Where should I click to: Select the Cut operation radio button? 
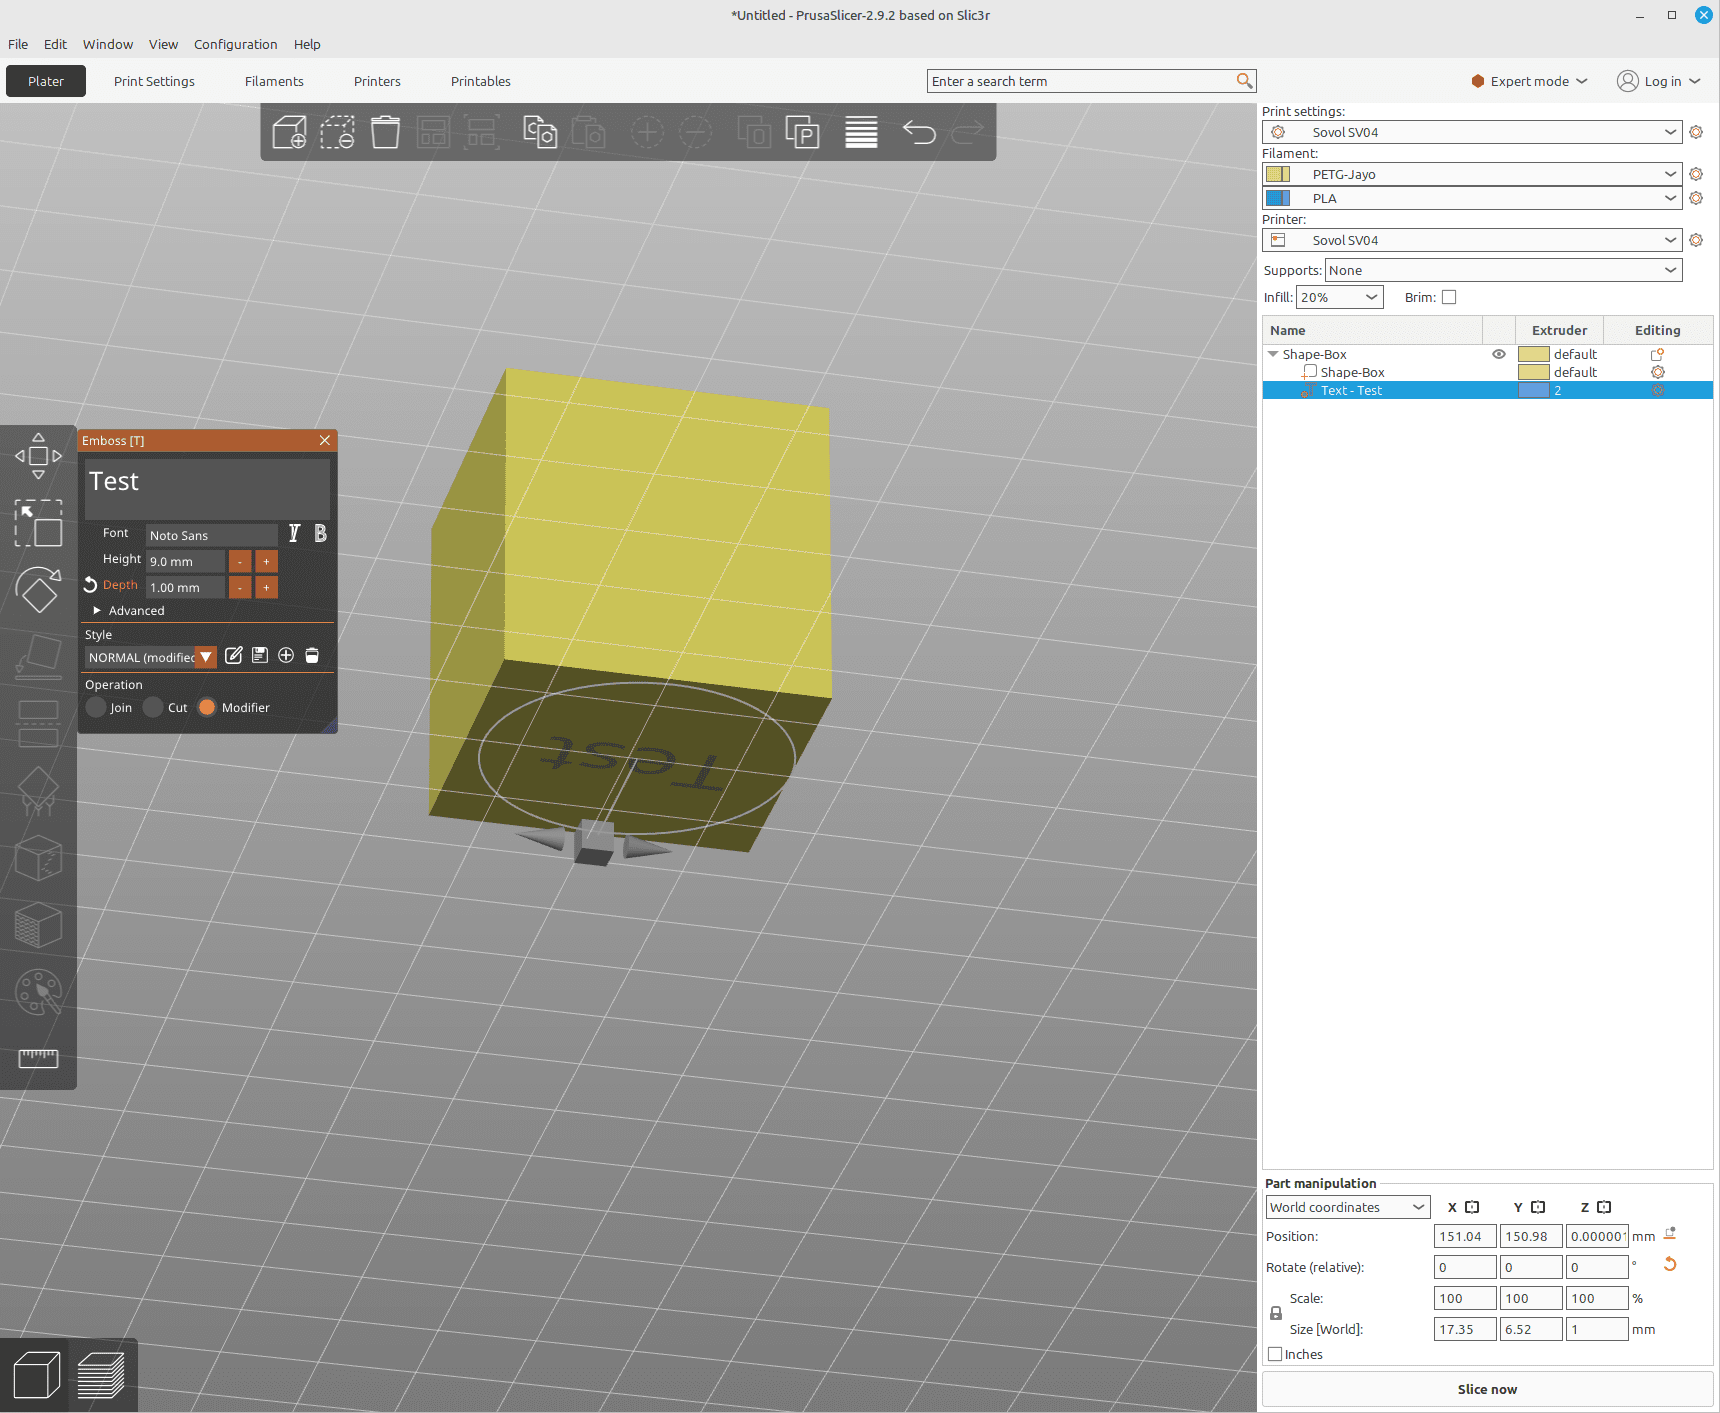pos(153,707)
